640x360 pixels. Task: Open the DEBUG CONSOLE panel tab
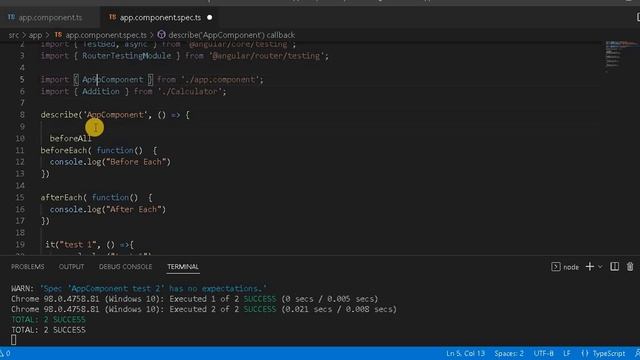coord(125,267)
